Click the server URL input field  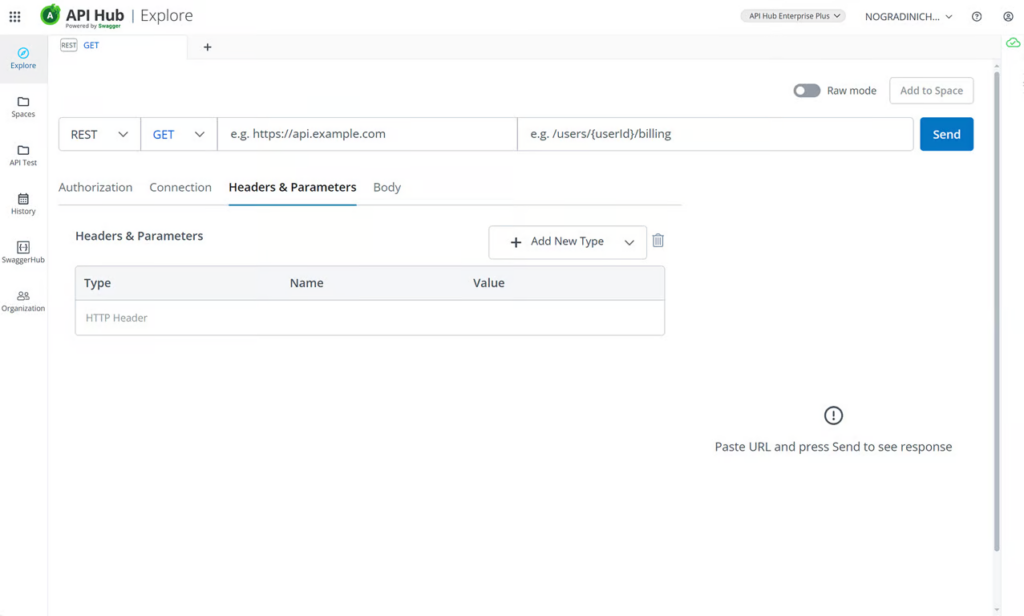coord(367,135)
